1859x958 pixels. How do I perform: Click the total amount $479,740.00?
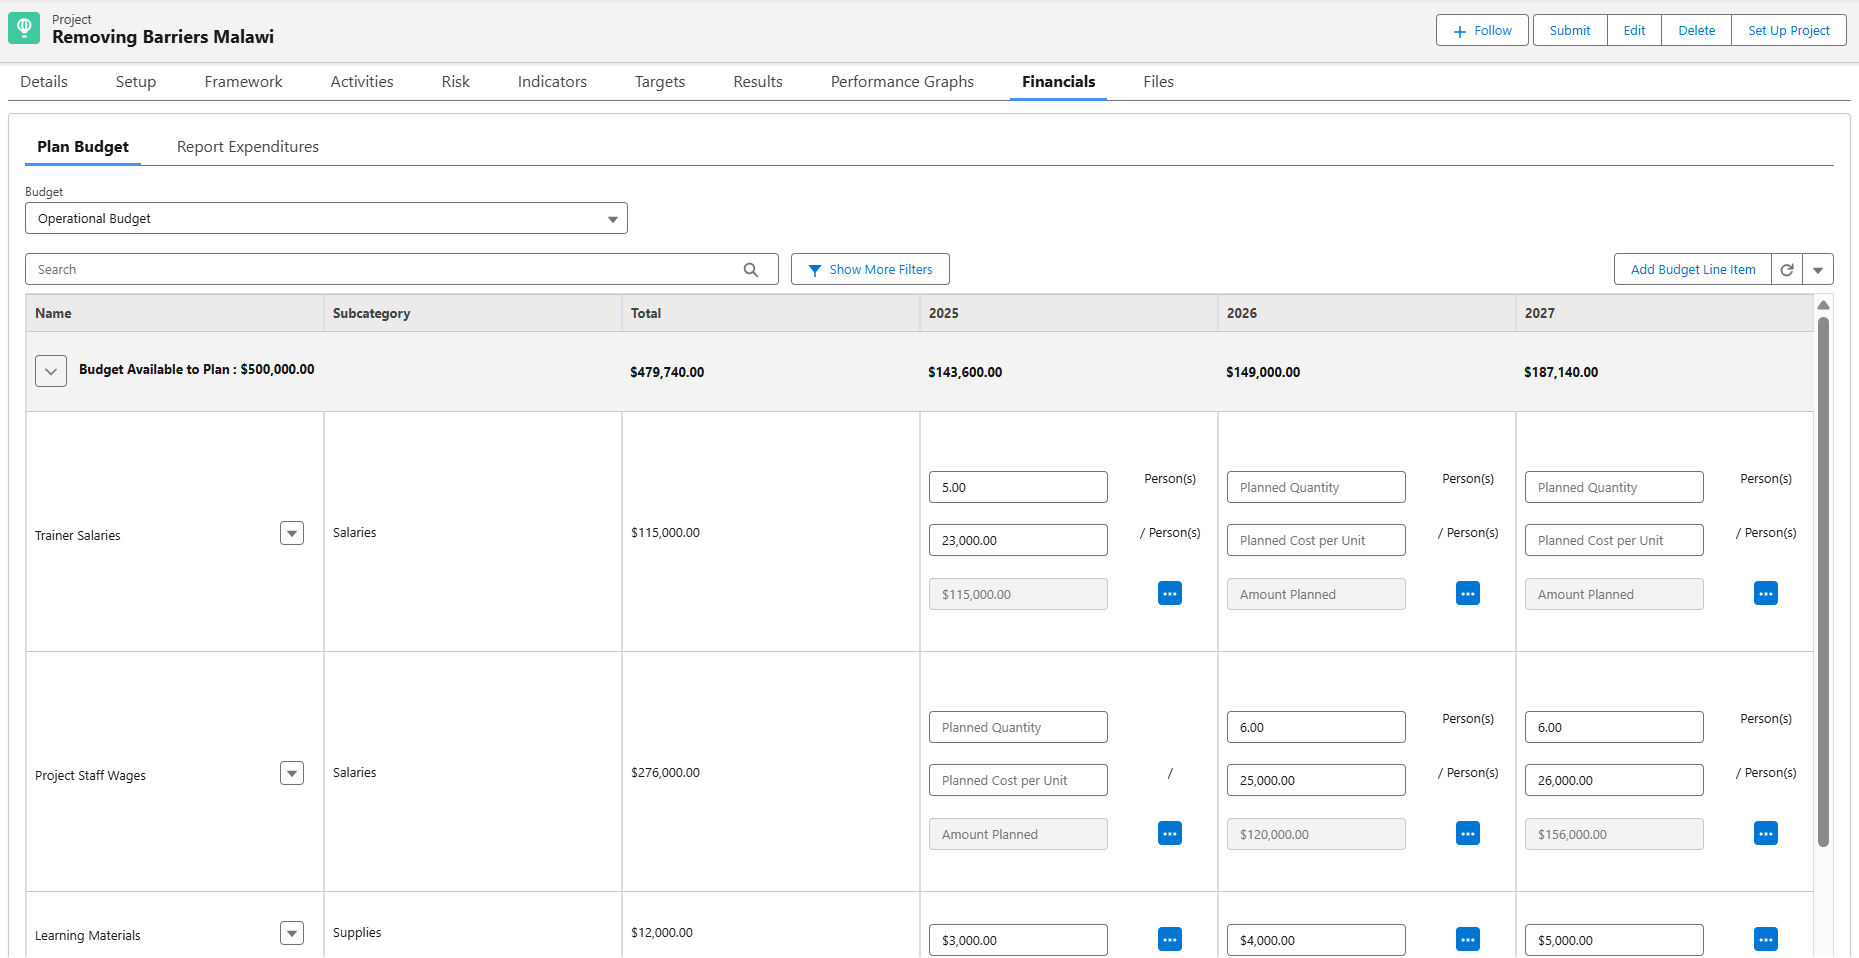tap(667, 373)
